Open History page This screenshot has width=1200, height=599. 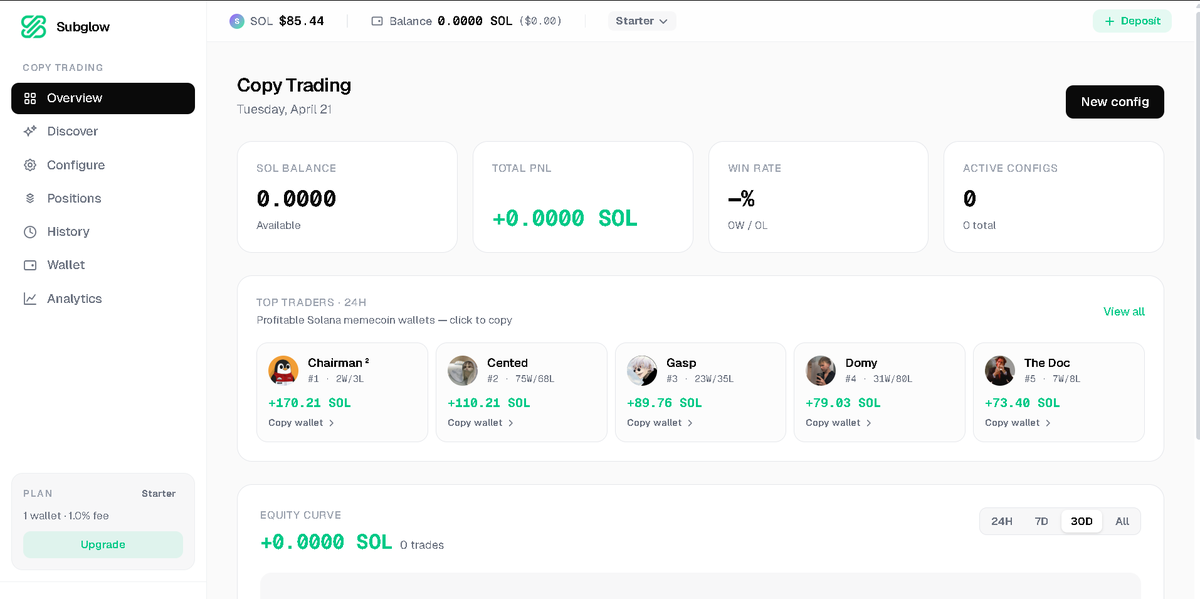click(103, 231)
